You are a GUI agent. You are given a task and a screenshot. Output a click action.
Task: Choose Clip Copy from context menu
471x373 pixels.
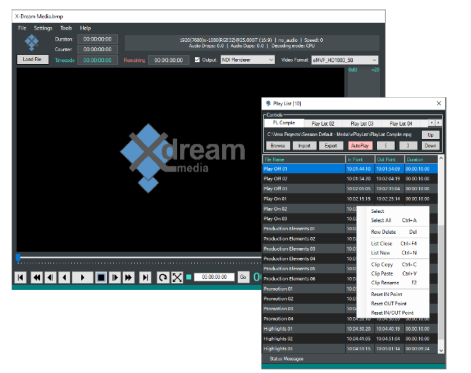(393, 265)
